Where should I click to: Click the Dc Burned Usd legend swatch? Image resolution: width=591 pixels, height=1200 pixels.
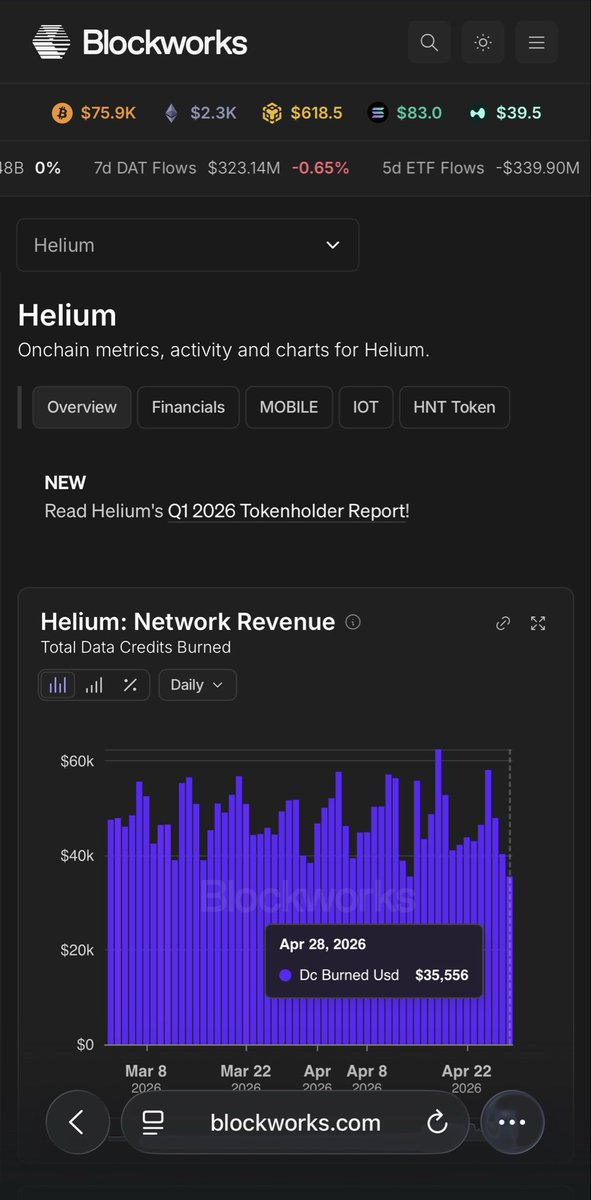point(286,975)
